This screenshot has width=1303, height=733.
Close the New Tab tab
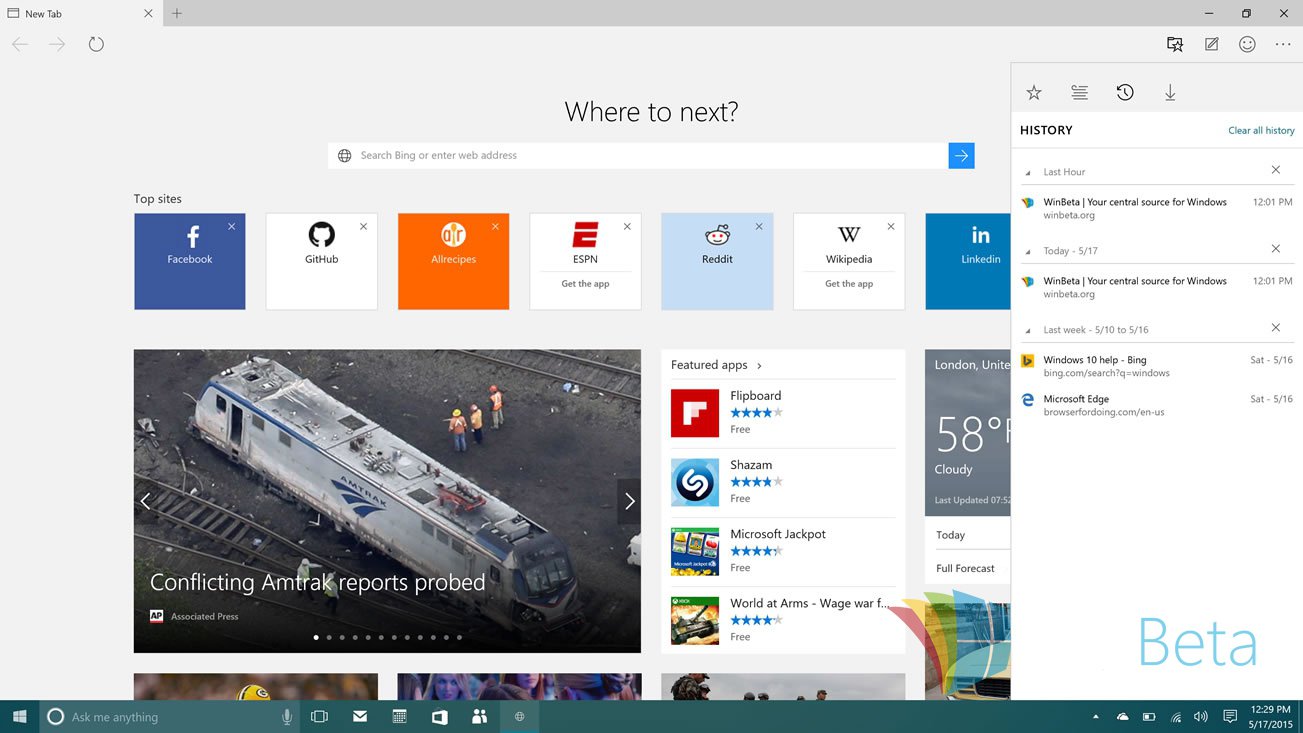[x=148, y=14]
